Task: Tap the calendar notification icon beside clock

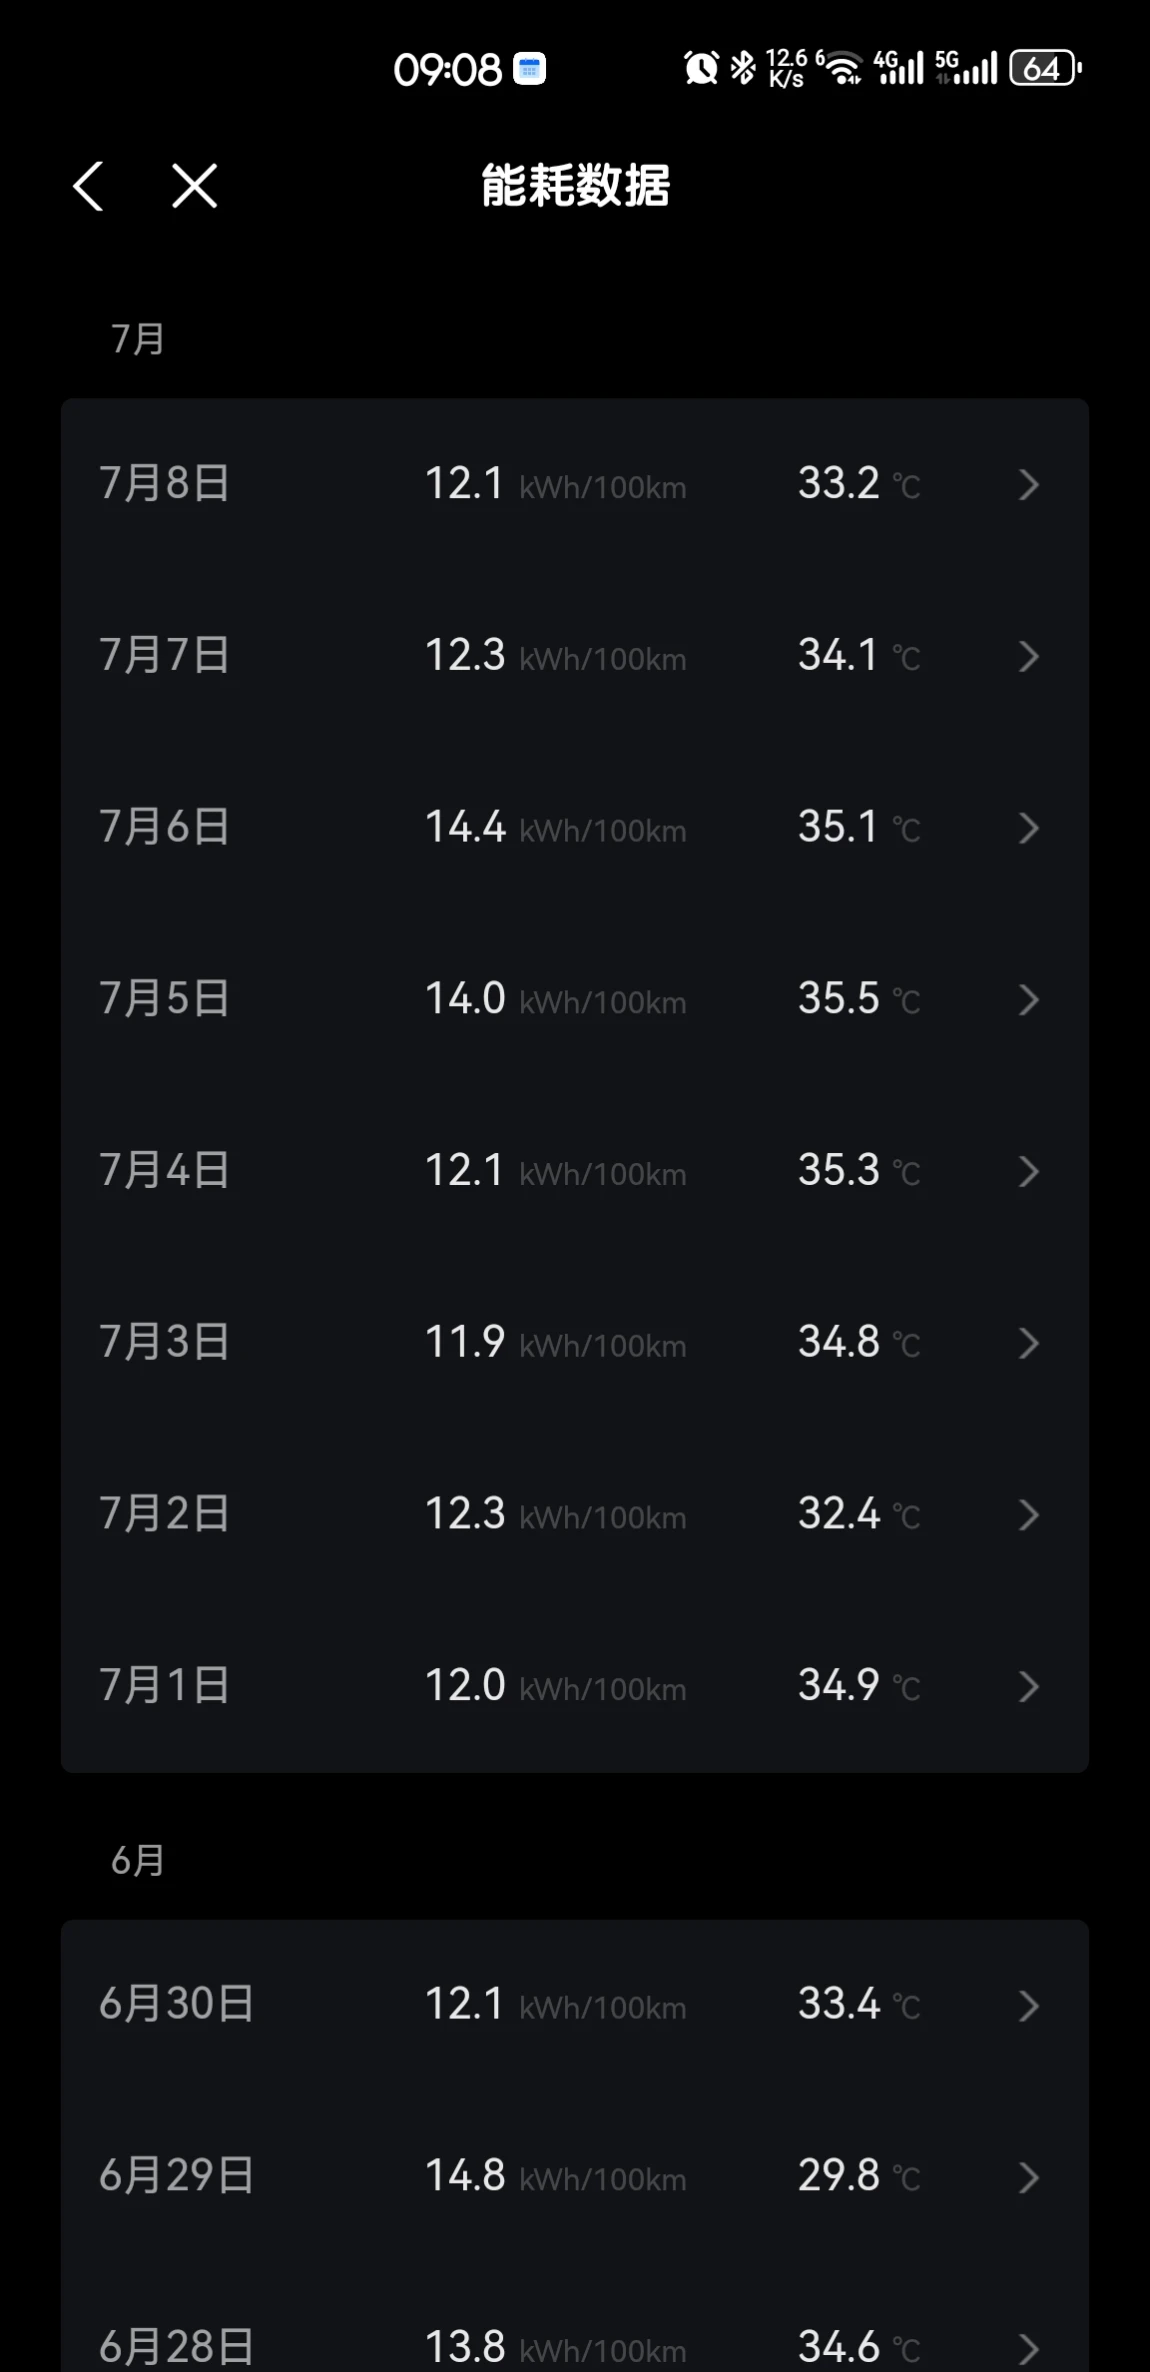Action: click(529, 68)
